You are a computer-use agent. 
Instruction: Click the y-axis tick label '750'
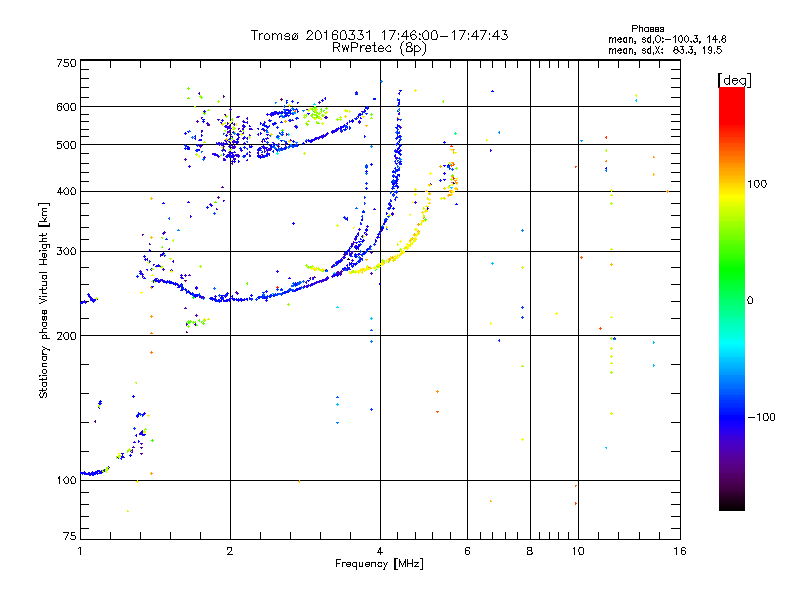[67, 63]
